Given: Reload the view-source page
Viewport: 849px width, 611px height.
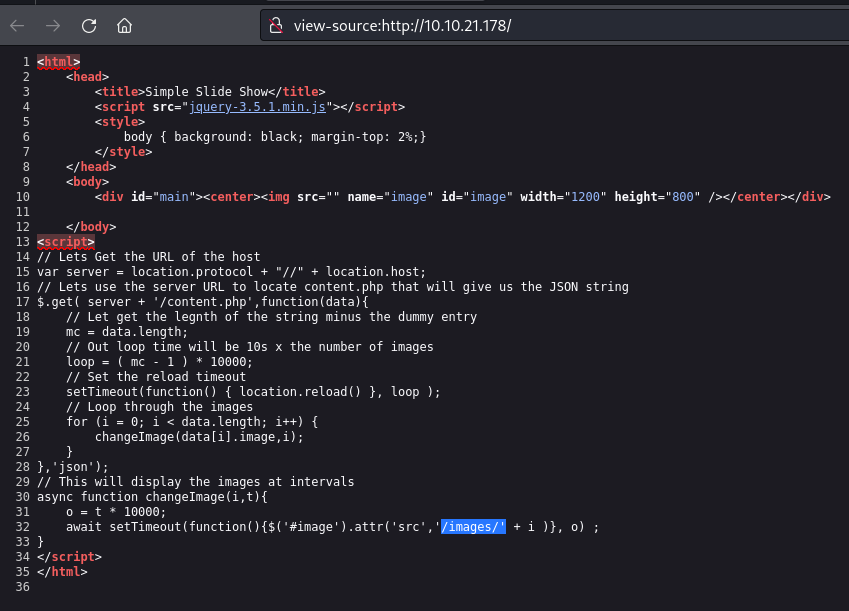Looking at the screenshot, I should click(89, 25).
